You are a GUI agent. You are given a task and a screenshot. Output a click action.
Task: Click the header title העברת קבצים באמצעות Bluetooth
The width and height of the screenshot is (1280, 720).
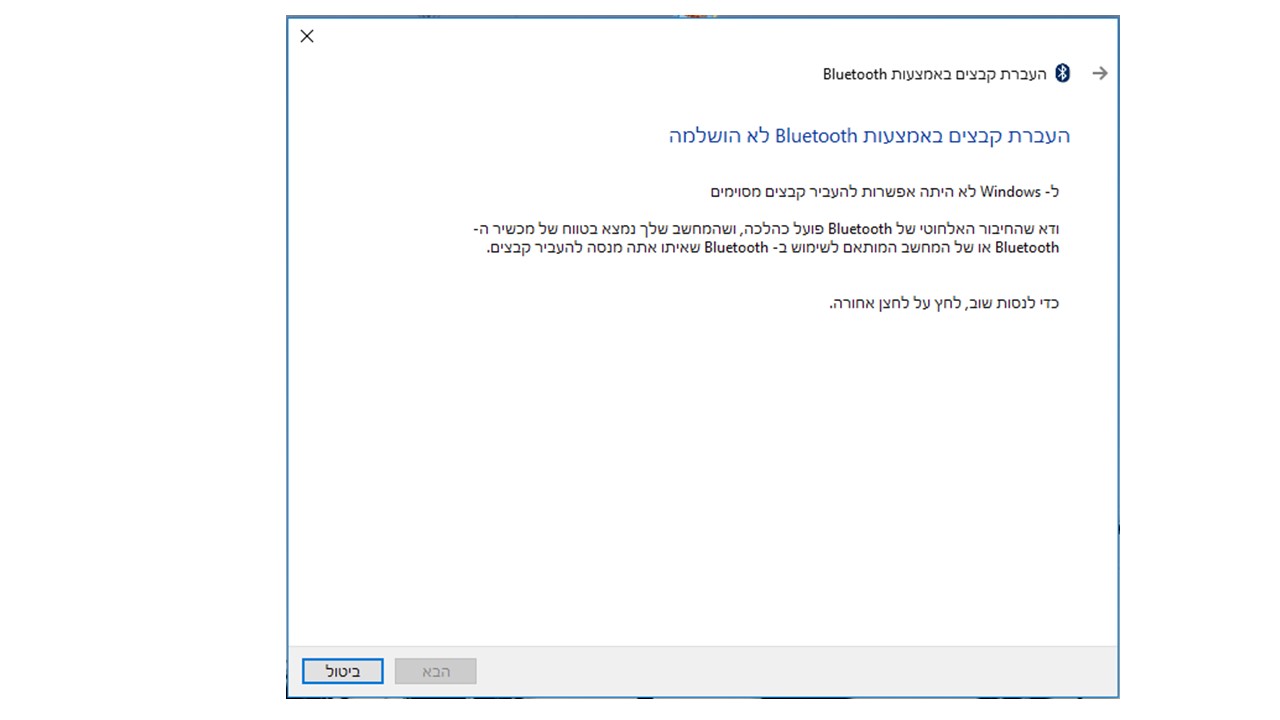click(934, 74)
